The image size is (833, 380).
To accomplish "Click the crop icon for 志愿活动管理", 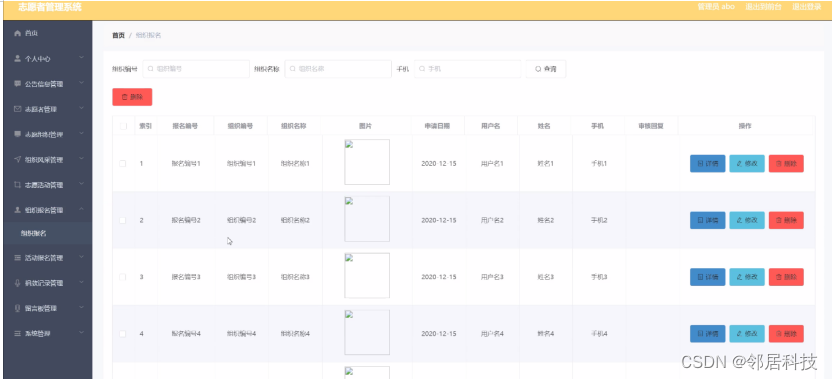I will [x=17, y=185].
